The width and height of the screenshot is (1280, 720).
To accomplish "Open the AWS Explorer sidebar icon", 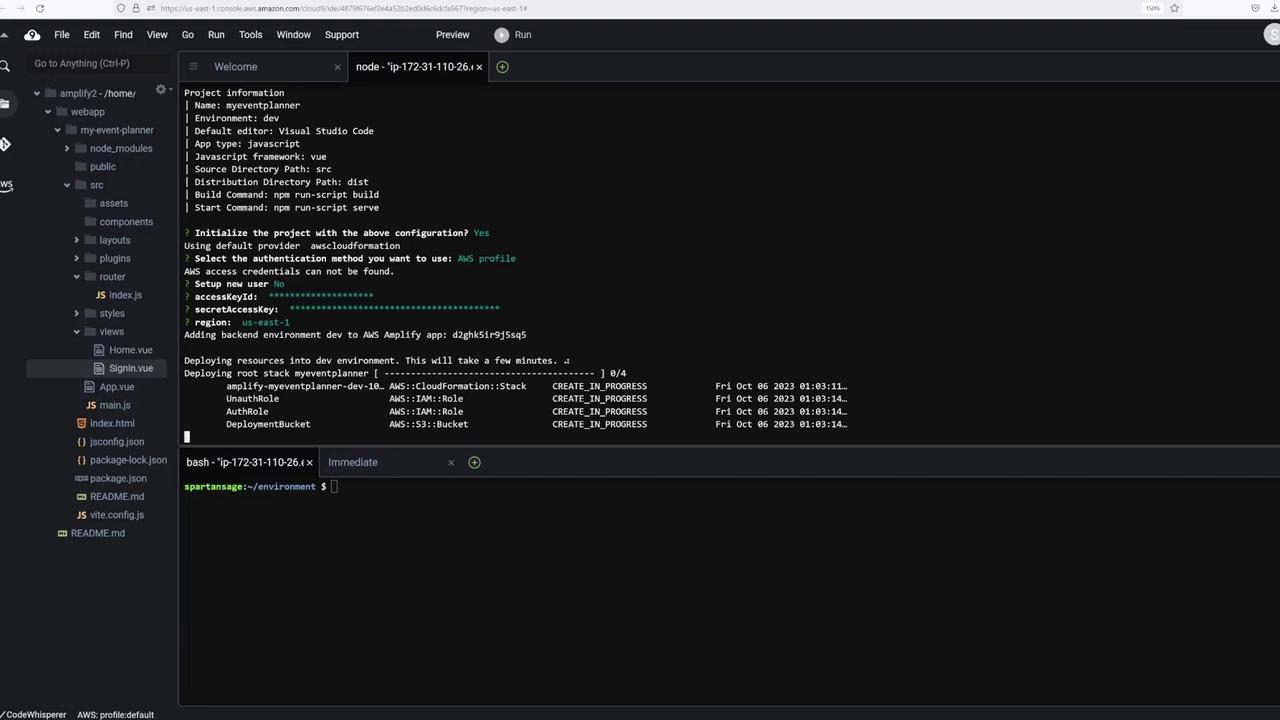I will [x=6, y=185].
